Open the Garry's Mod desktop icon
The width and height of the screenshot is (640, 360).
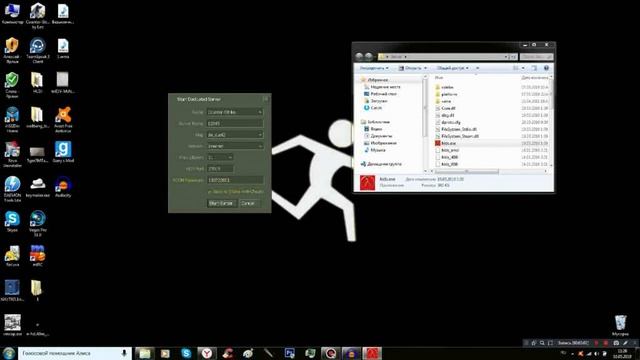pos(63,152)
